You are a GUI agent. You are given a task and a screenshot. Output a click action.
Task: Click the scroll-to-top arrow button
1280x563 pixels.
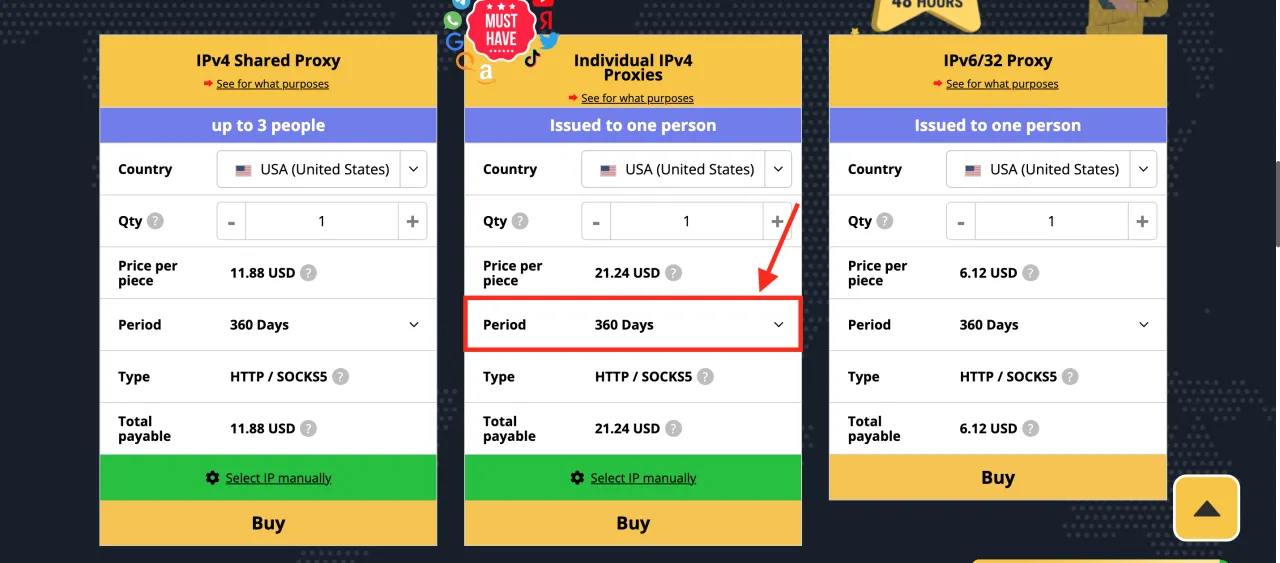[1206, 509]
